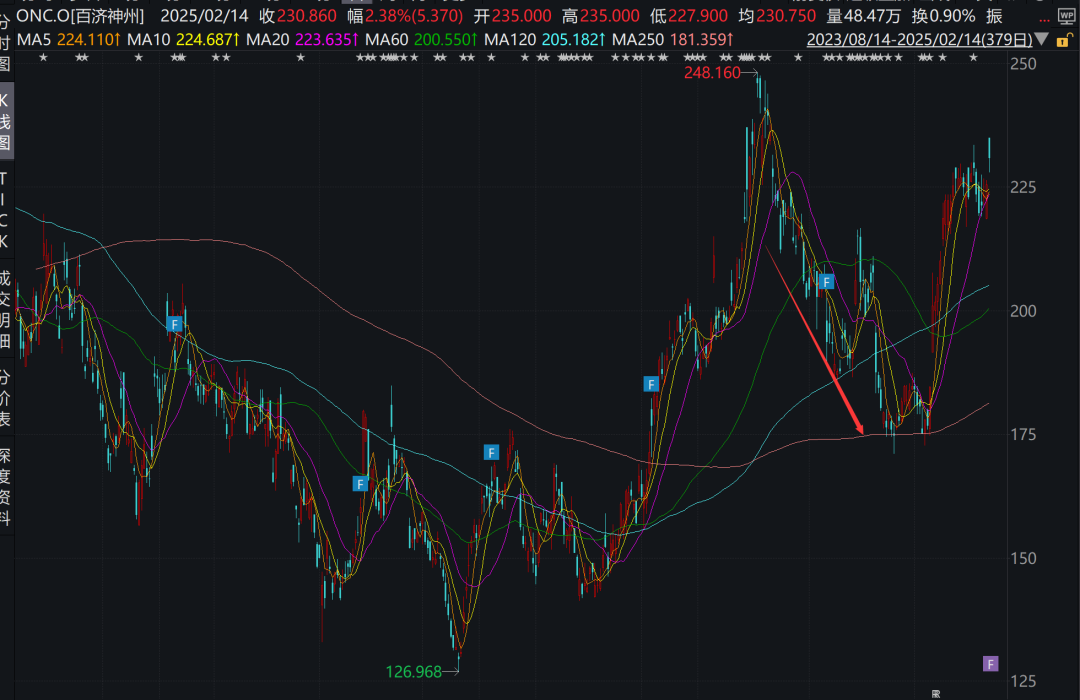Click the purple F marker at bottom right
The width and height of the screenshot is (1080, 700).
[x=990, y=663]
